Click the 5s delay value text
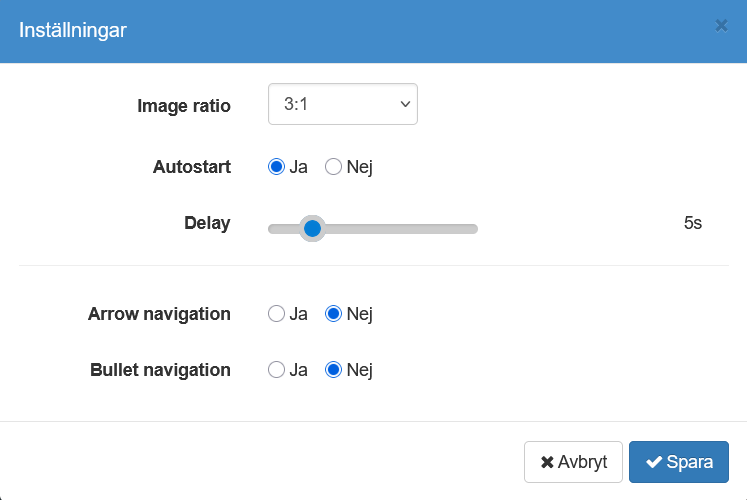This screenshot has height=500, width=747. click(x=692, y=223)
